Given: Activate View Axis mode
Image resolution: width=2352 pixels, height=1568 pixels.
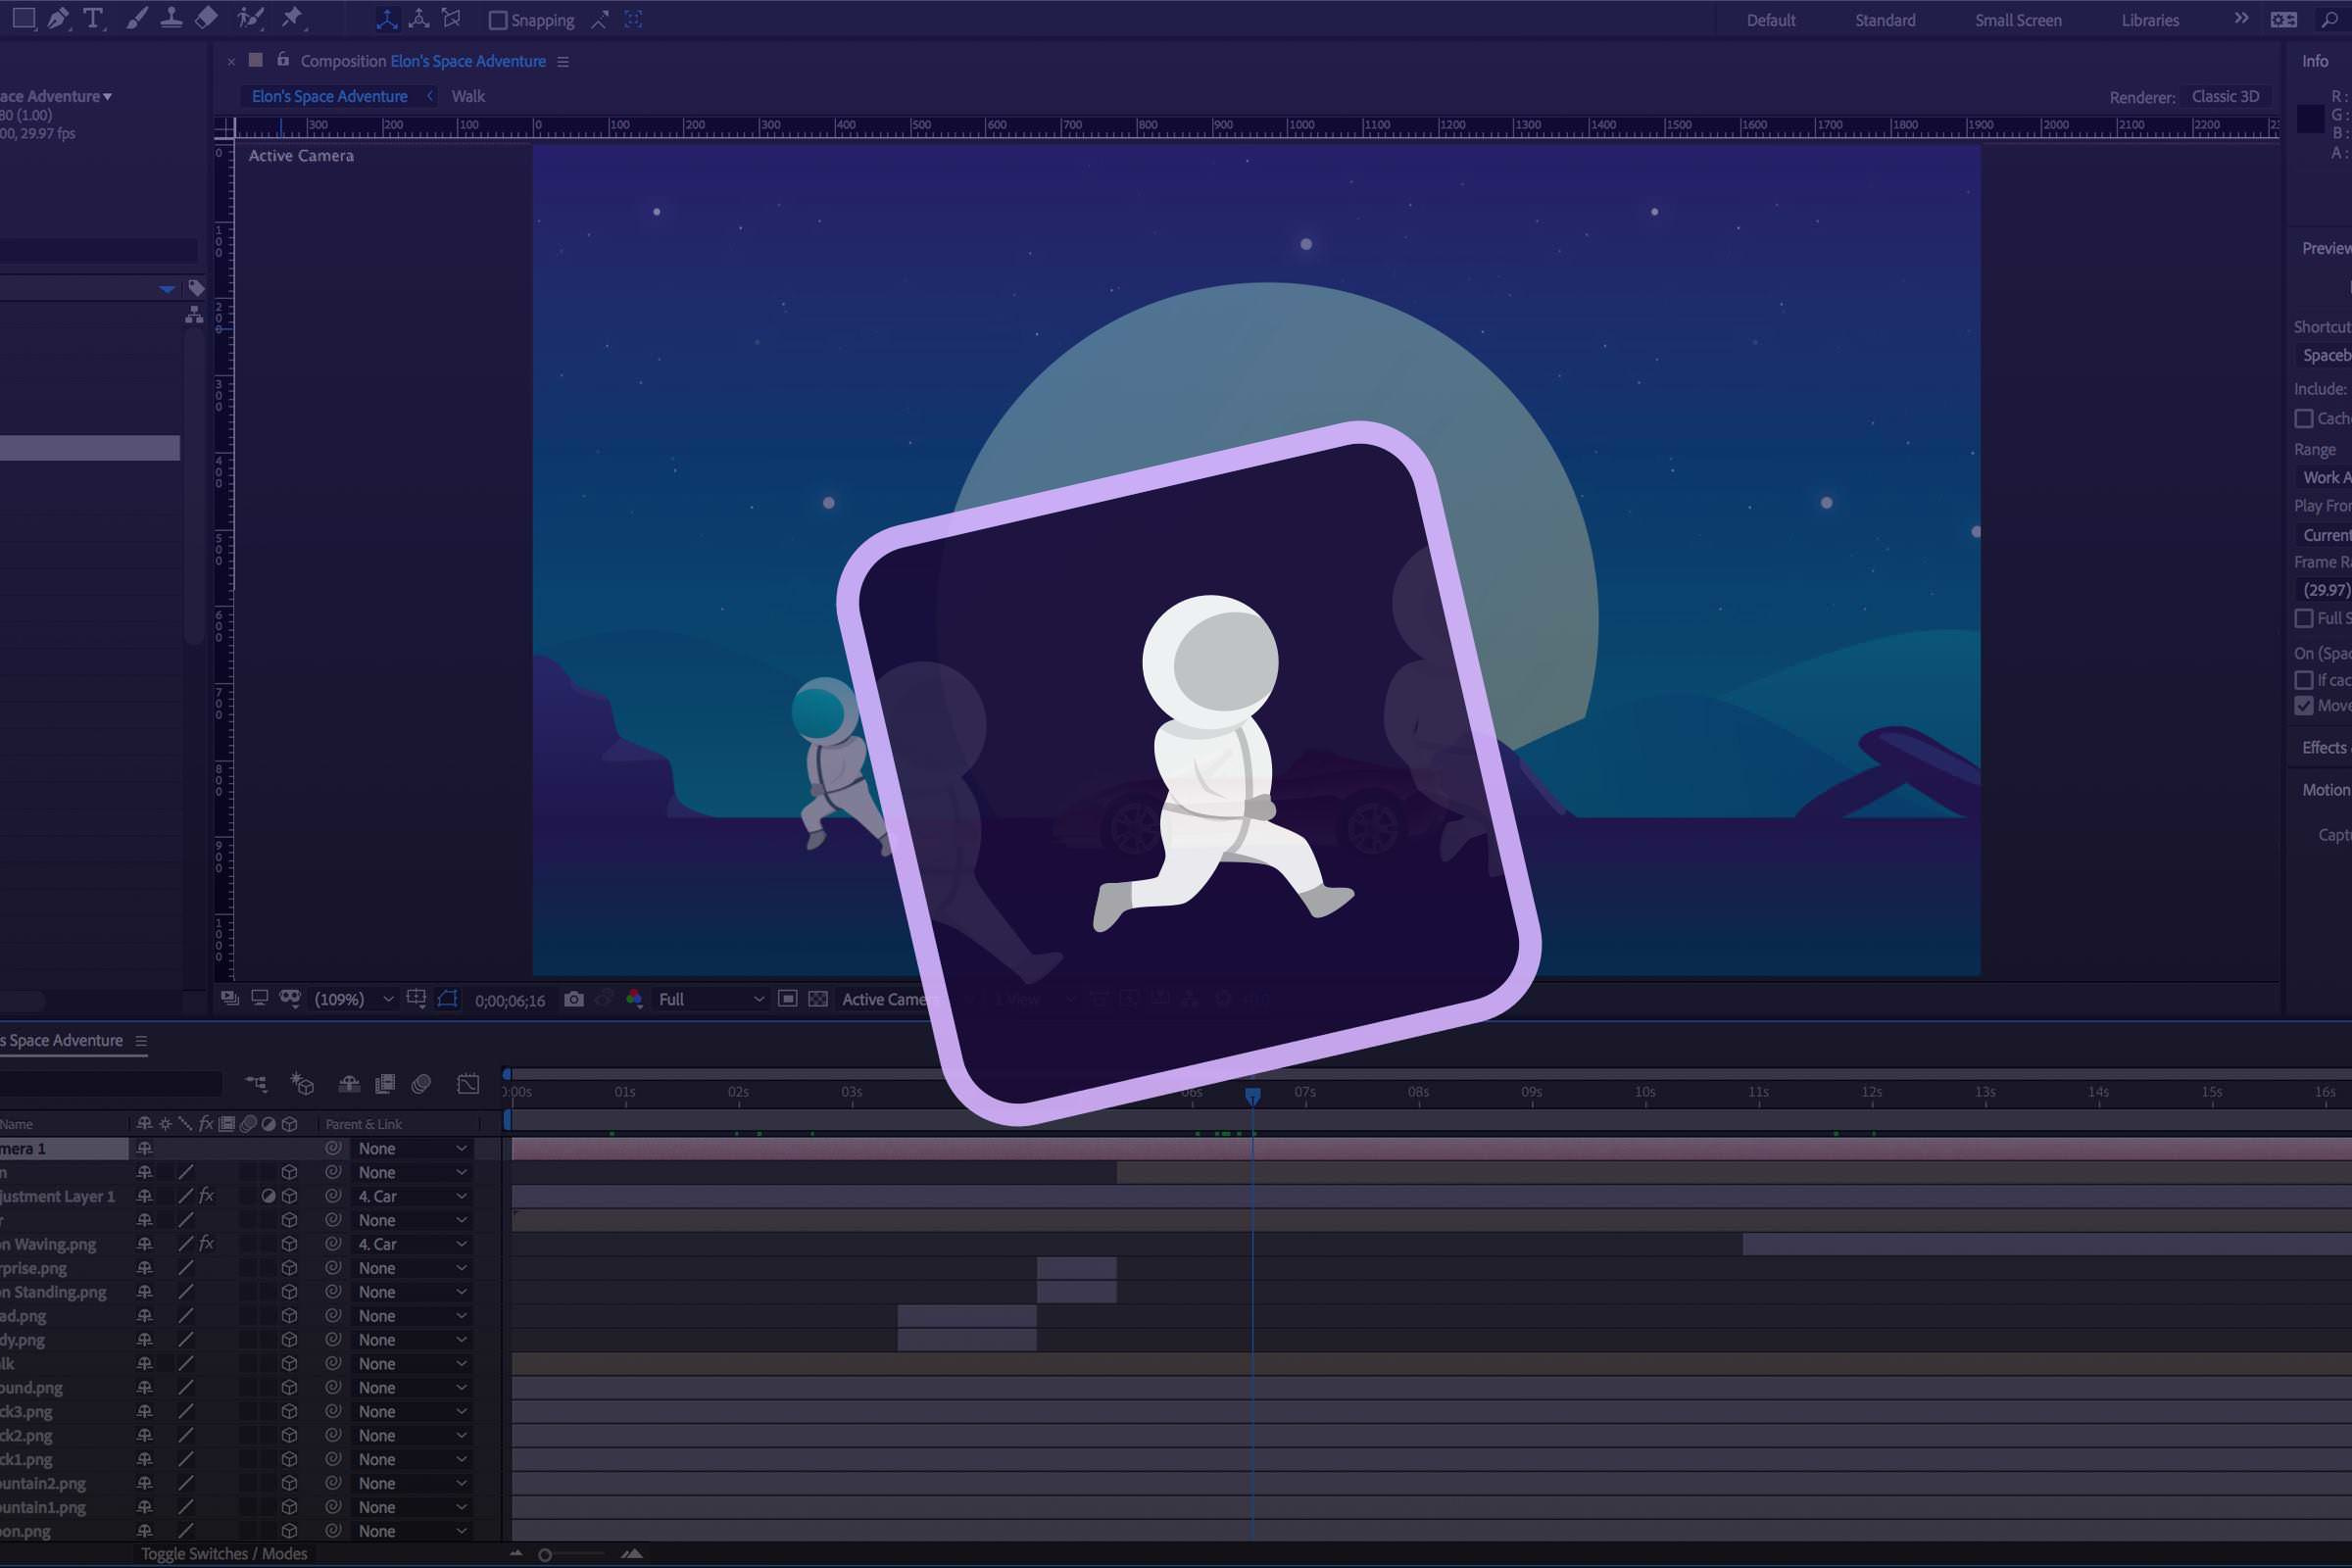Looking at the screenshot, I should click(452, 19).
